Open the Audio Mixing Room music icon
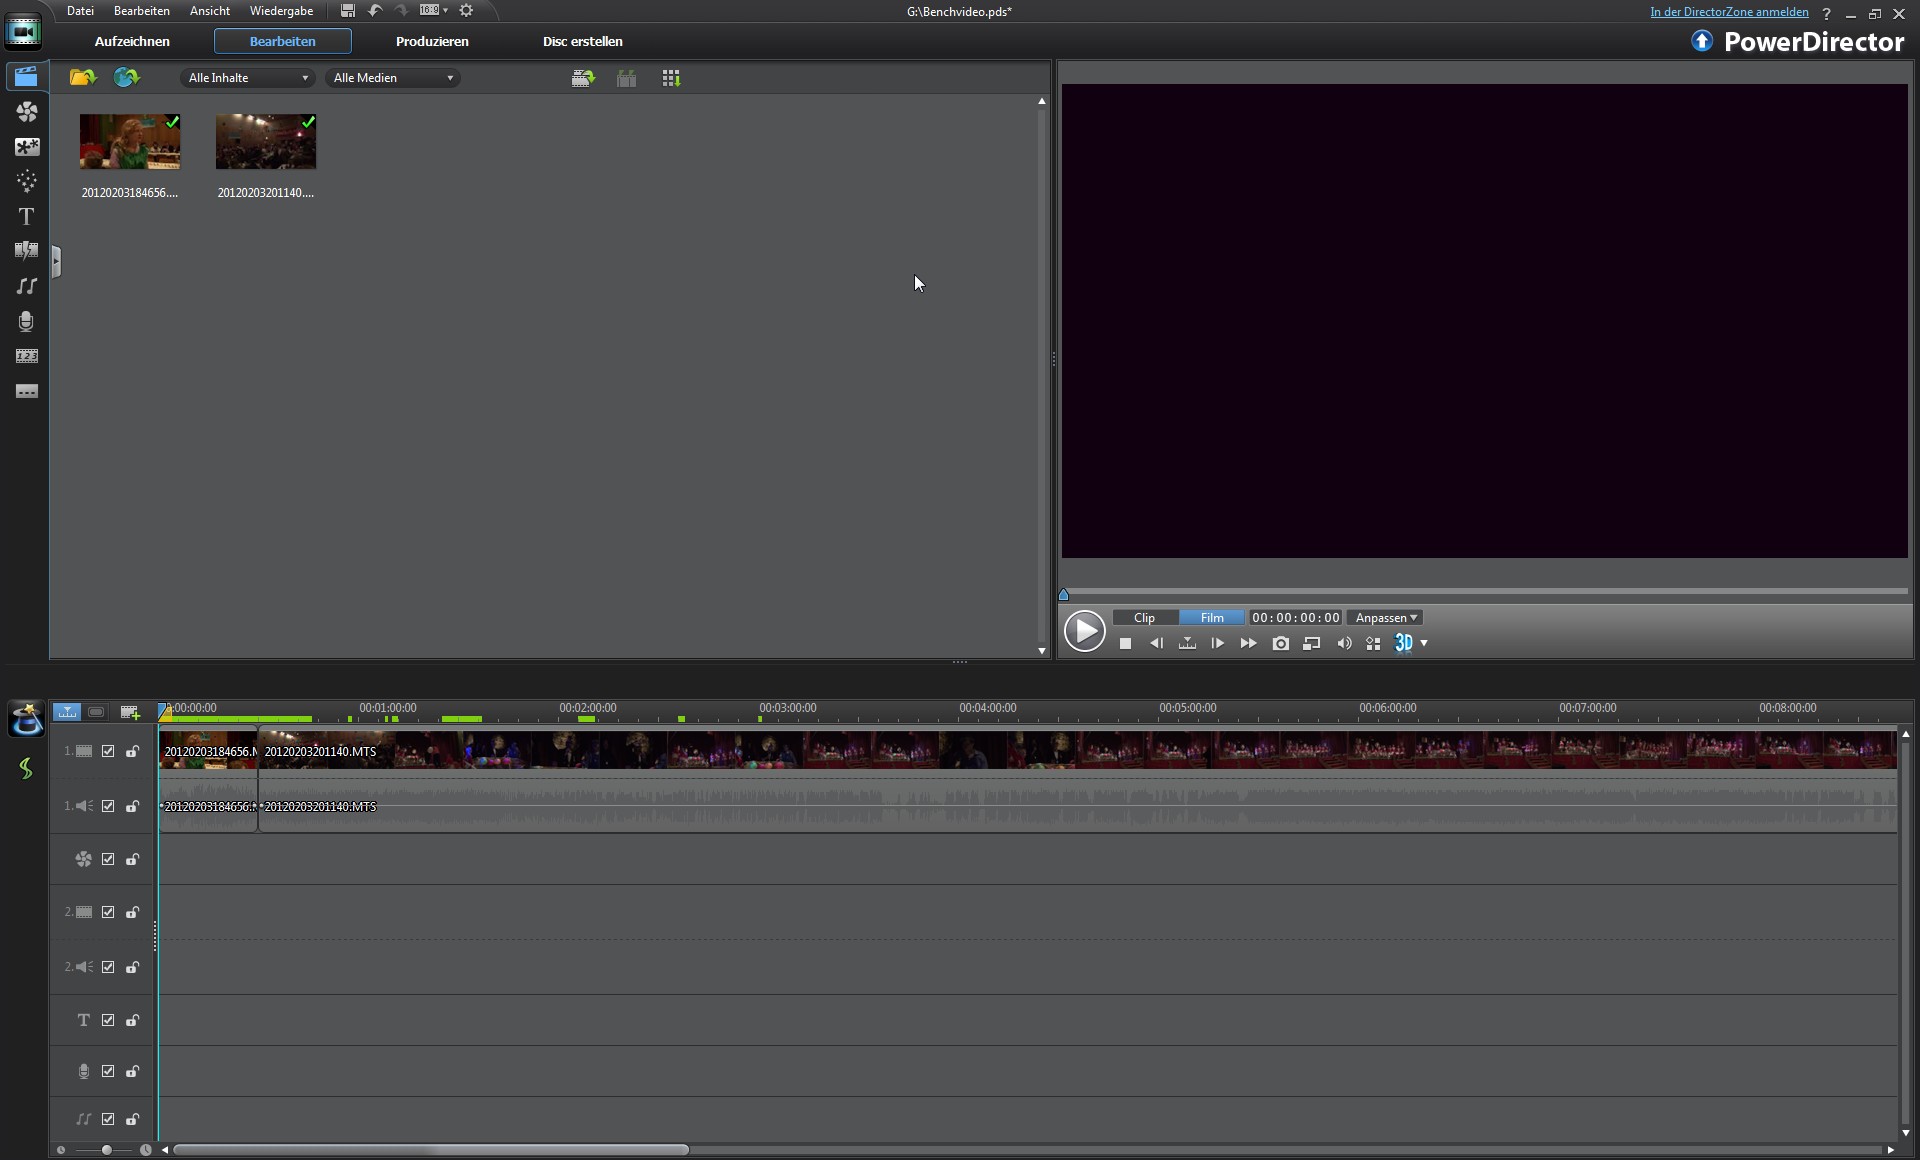 [x=26, y=286]
